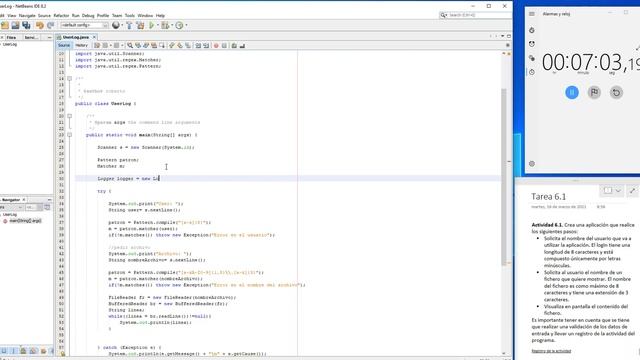This screenshot has height=360, width=640.
Task: Click the Find Selection magnifier icon
Action: (130, 46)
